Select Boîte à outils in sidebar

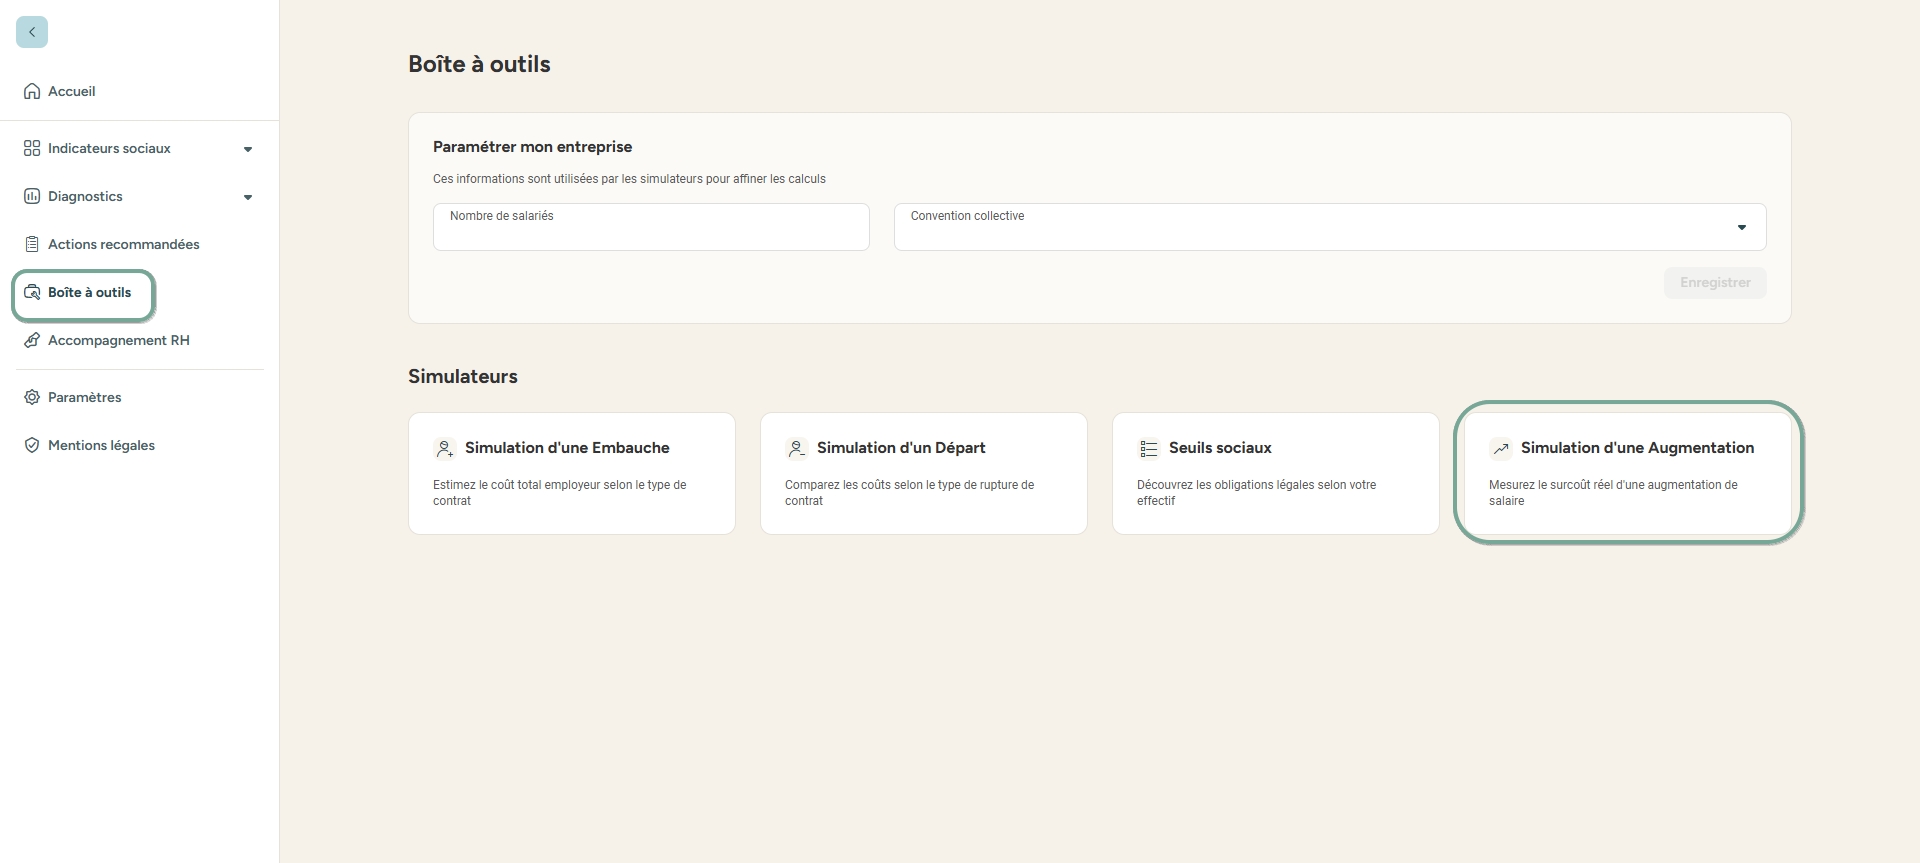[89, 293]
